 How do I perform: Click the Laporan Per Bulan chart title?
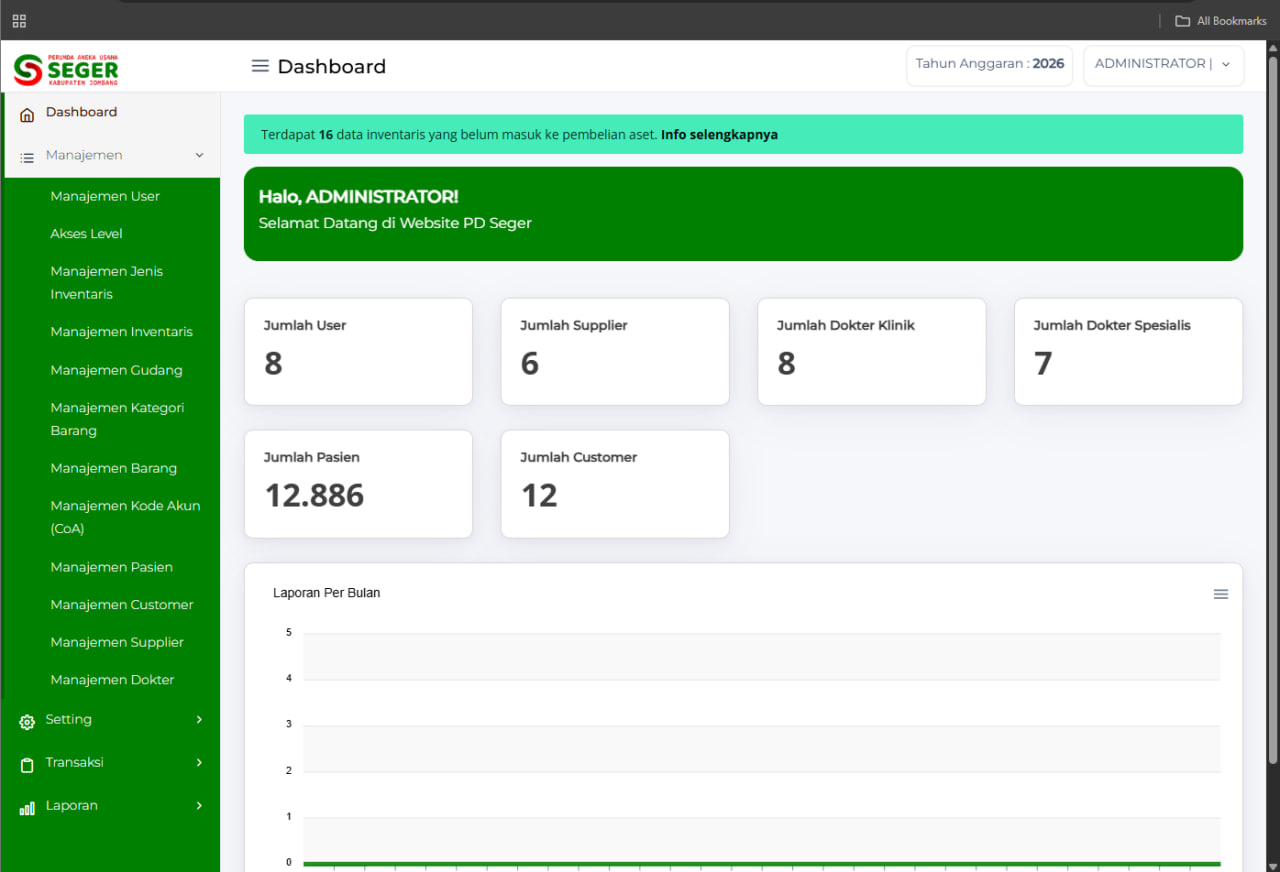click(x=326, y=593)
